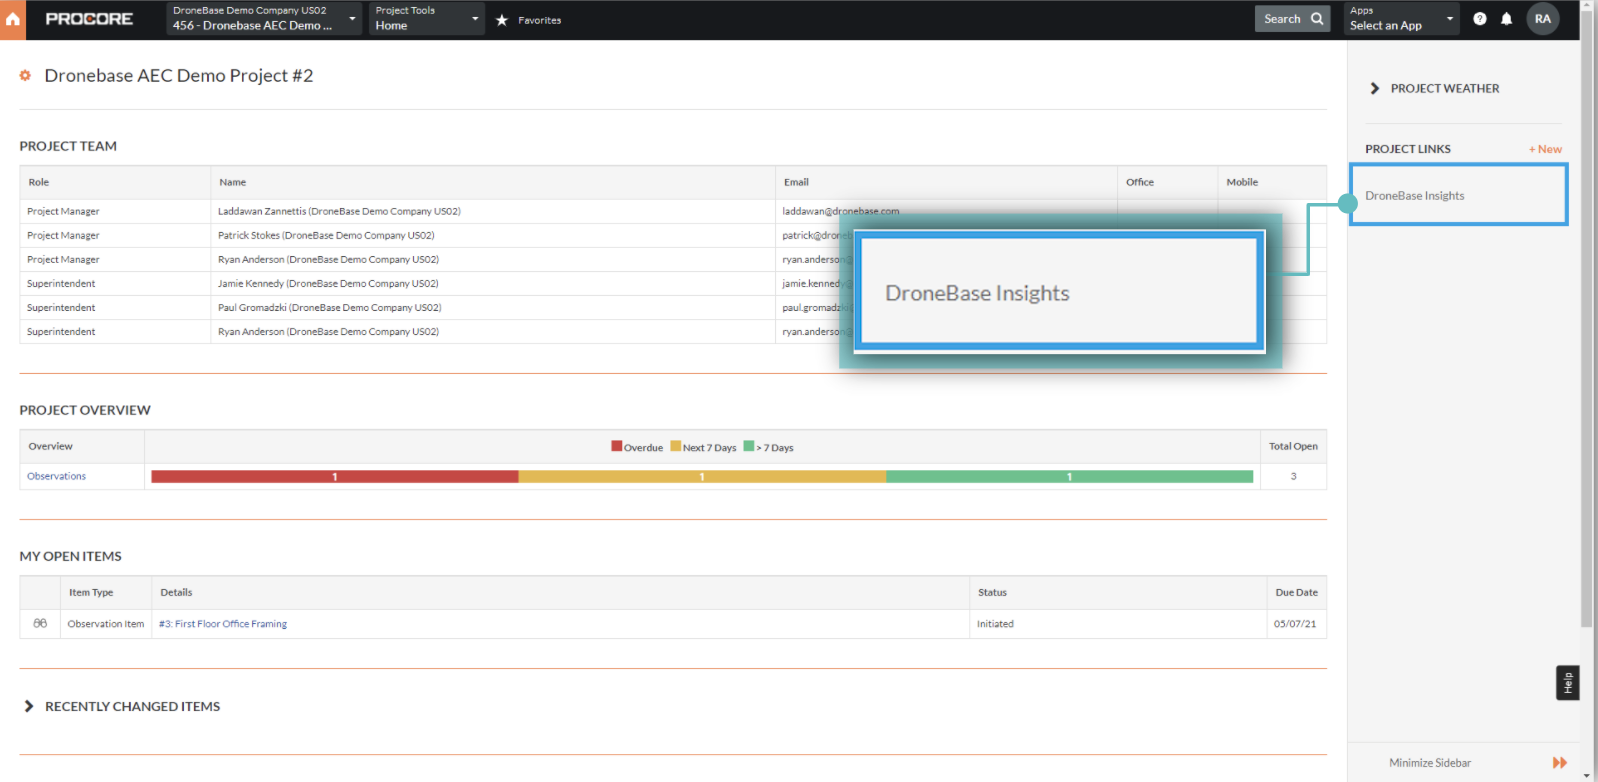
Task: Click the binoculars icon in My Open Items
Action: pyautogui.click(x=40, y=623)
